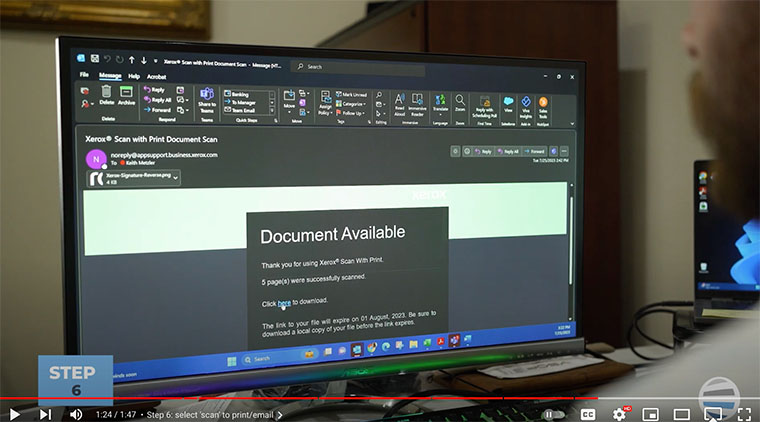Screen dimensions: 760x422
Task: Click the Assign Policy icon
Action: coord(325,97)
